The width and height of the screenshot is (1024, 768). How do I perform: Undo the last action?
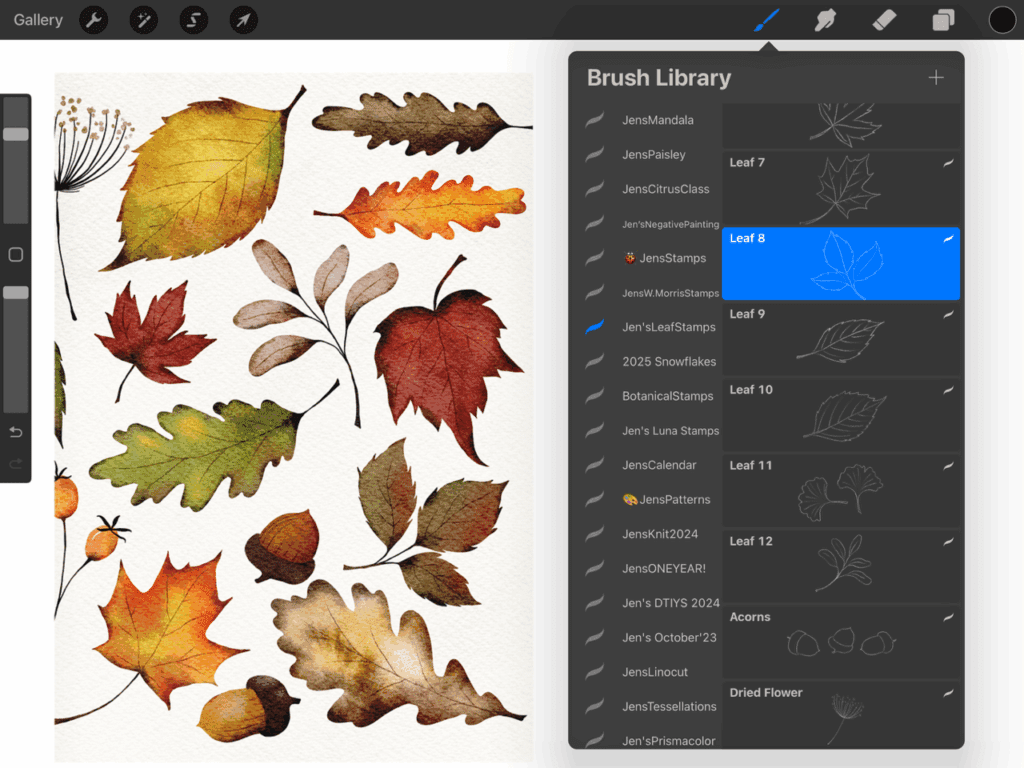pos(16,432)
